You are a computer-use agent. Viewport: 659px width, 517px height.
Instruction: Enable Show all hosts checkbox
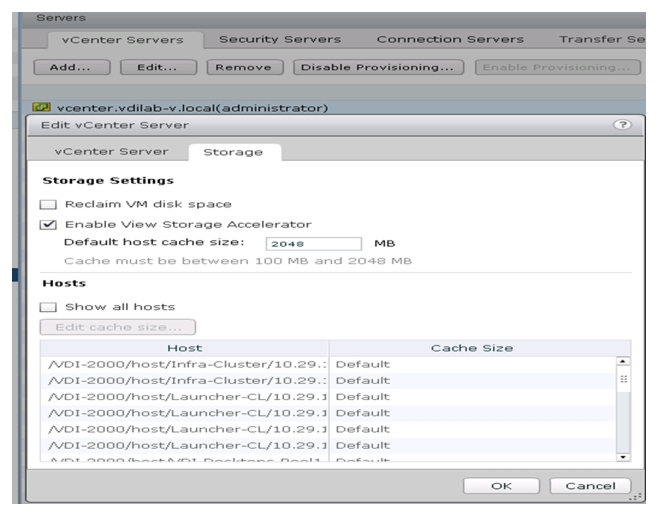click(48, 307)
